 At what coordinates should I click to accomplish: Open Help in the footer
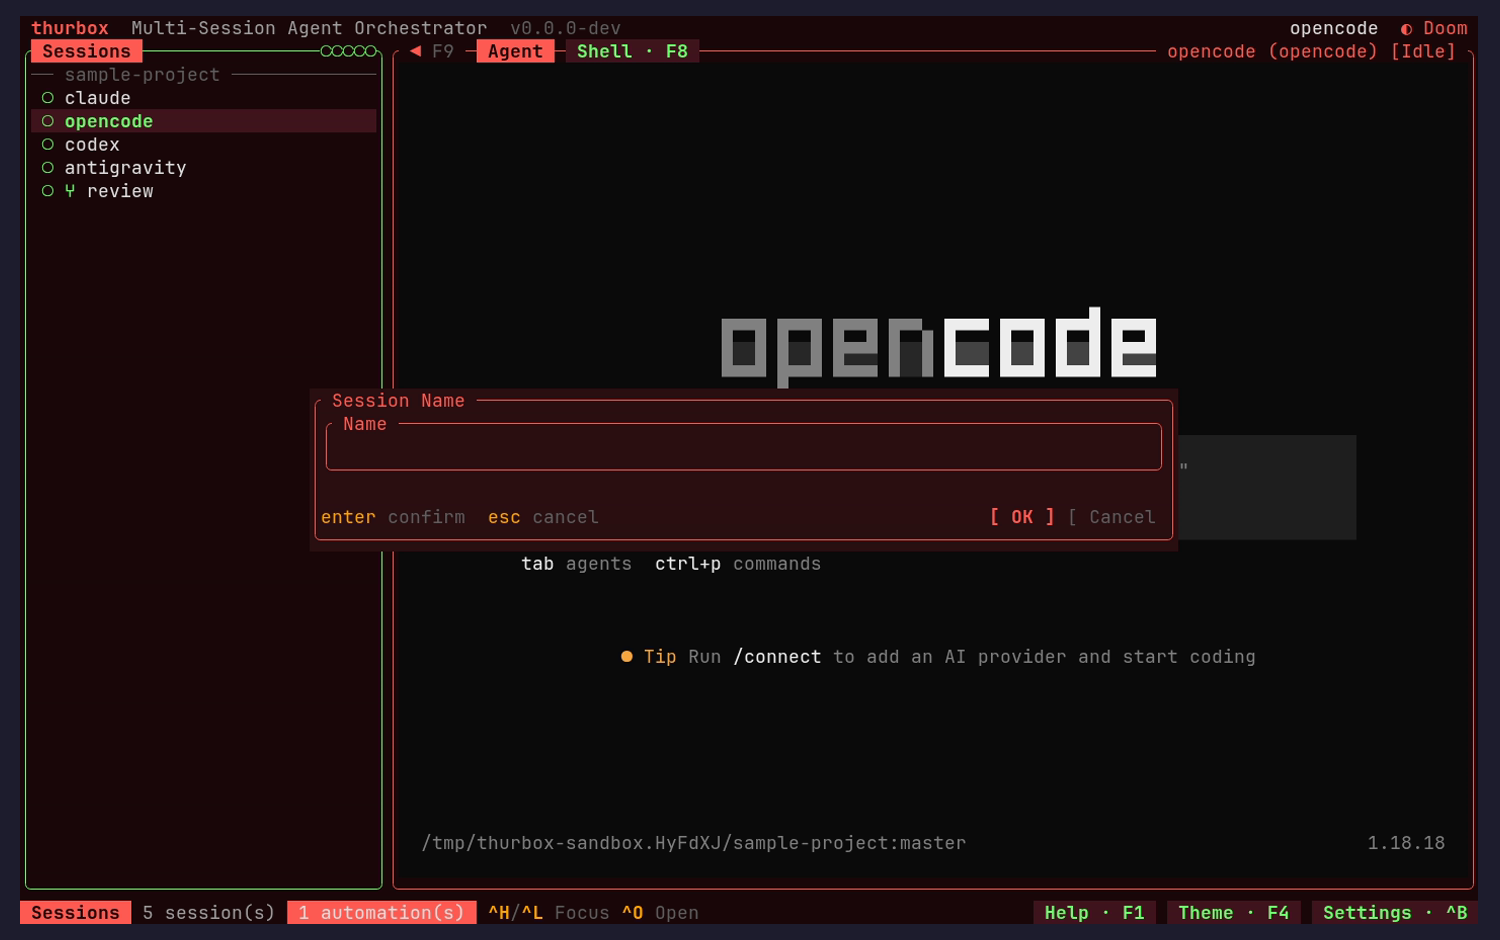(x=1094, y=913)
